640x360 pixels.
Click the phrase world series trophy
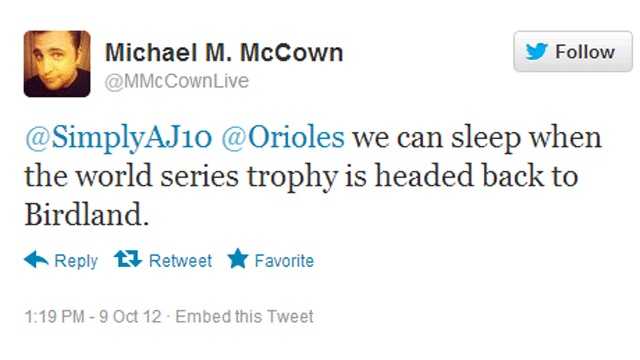pyautogui.click(x=207, y=177)
